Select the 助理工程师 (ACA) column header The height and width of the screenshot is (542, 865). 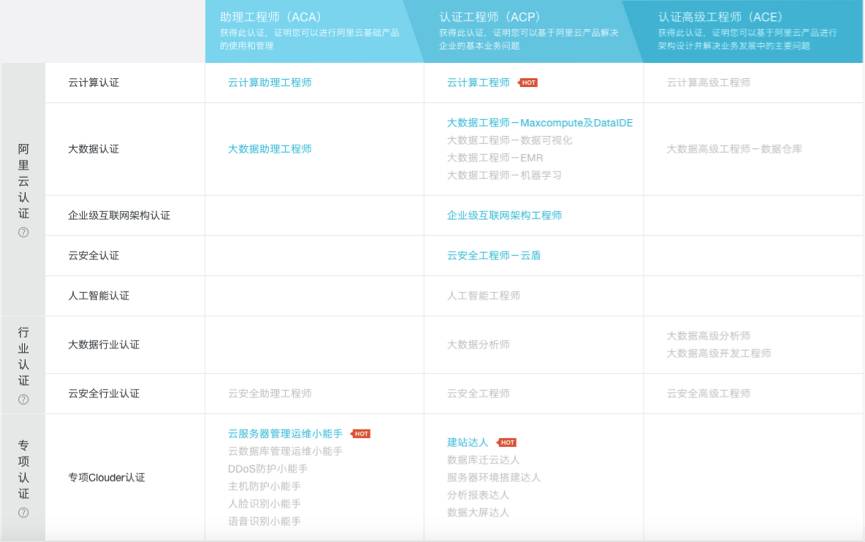click(x=314, y=31)
